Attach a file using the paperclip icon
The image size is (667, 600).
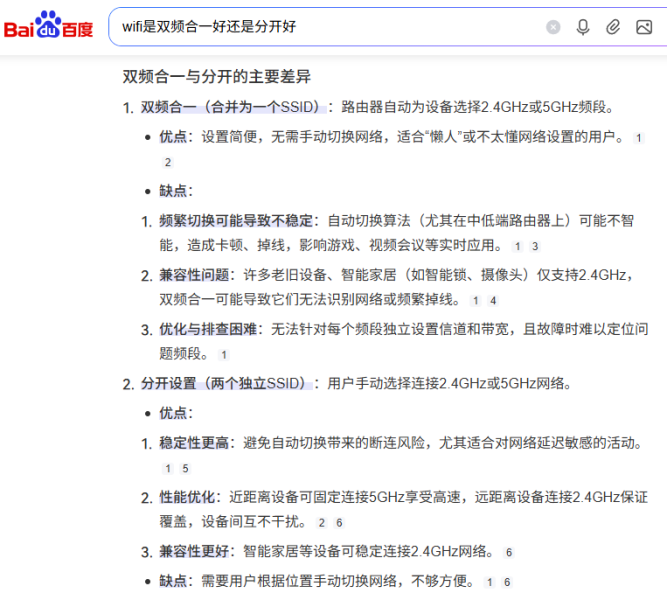coord(613,27)
